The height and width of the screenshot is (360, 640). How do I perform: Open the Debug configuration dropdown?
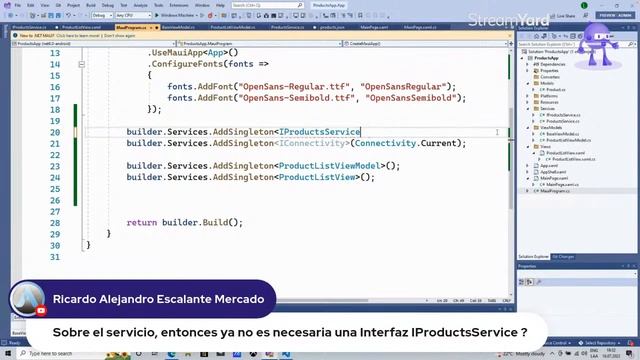[x=102, y=15]
